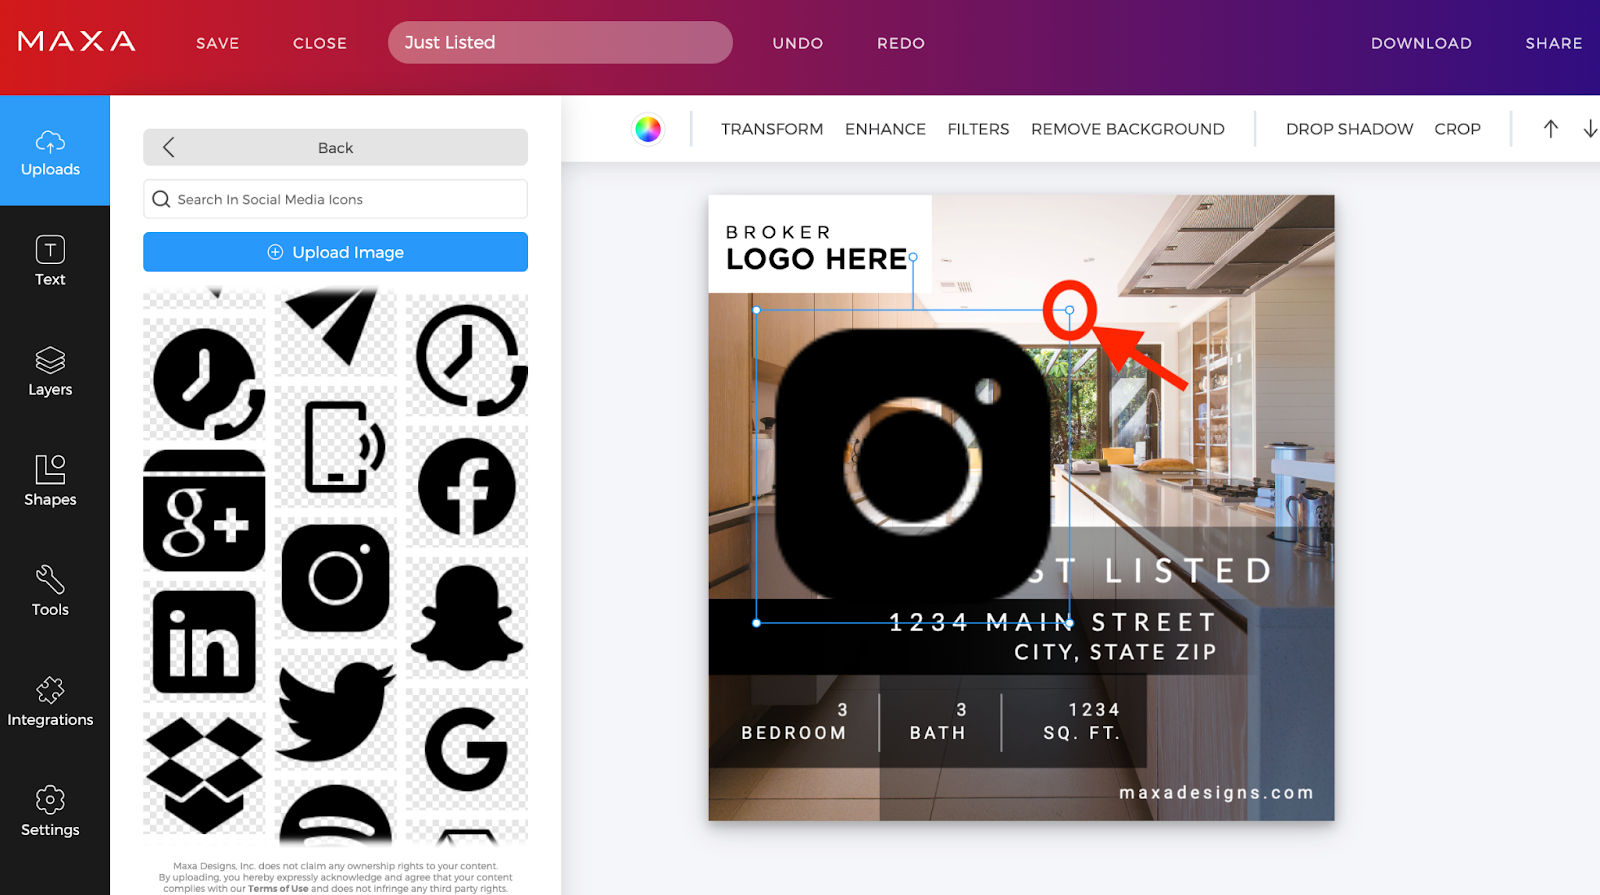The height and width of the screenshot is (895, 1600).
Task: Open the Layers sidebar panel
Action: pyautogui.click(x=50, y=371)
